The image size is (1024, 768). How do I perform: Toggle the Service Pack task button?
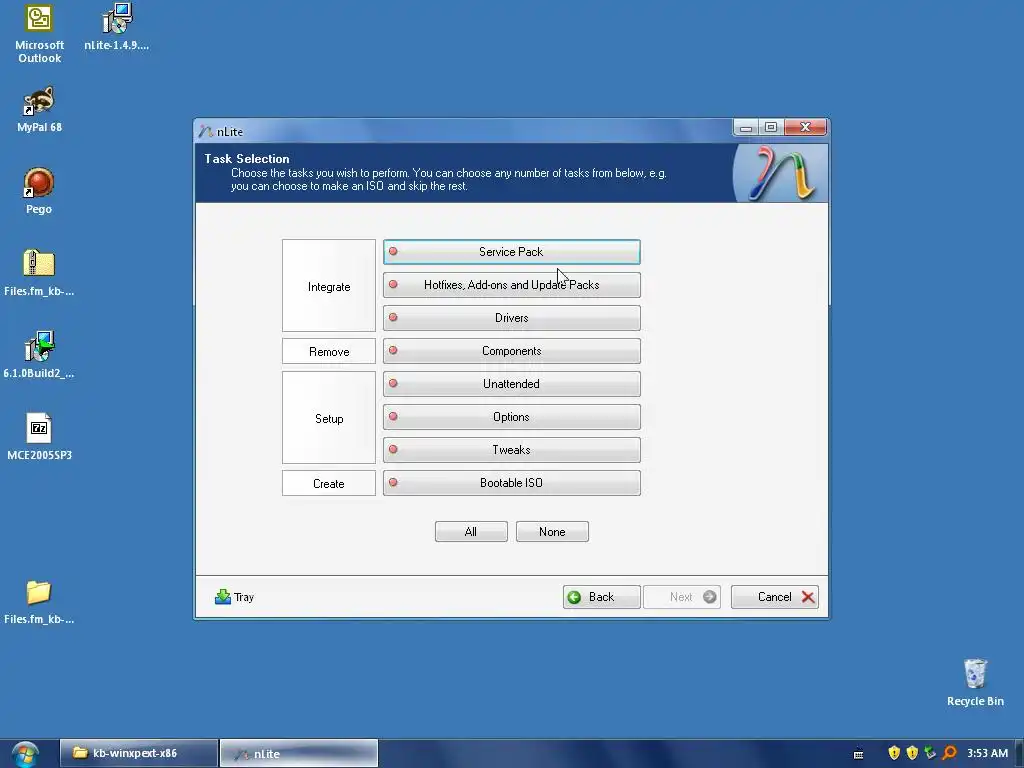click(x=511, y=252)
